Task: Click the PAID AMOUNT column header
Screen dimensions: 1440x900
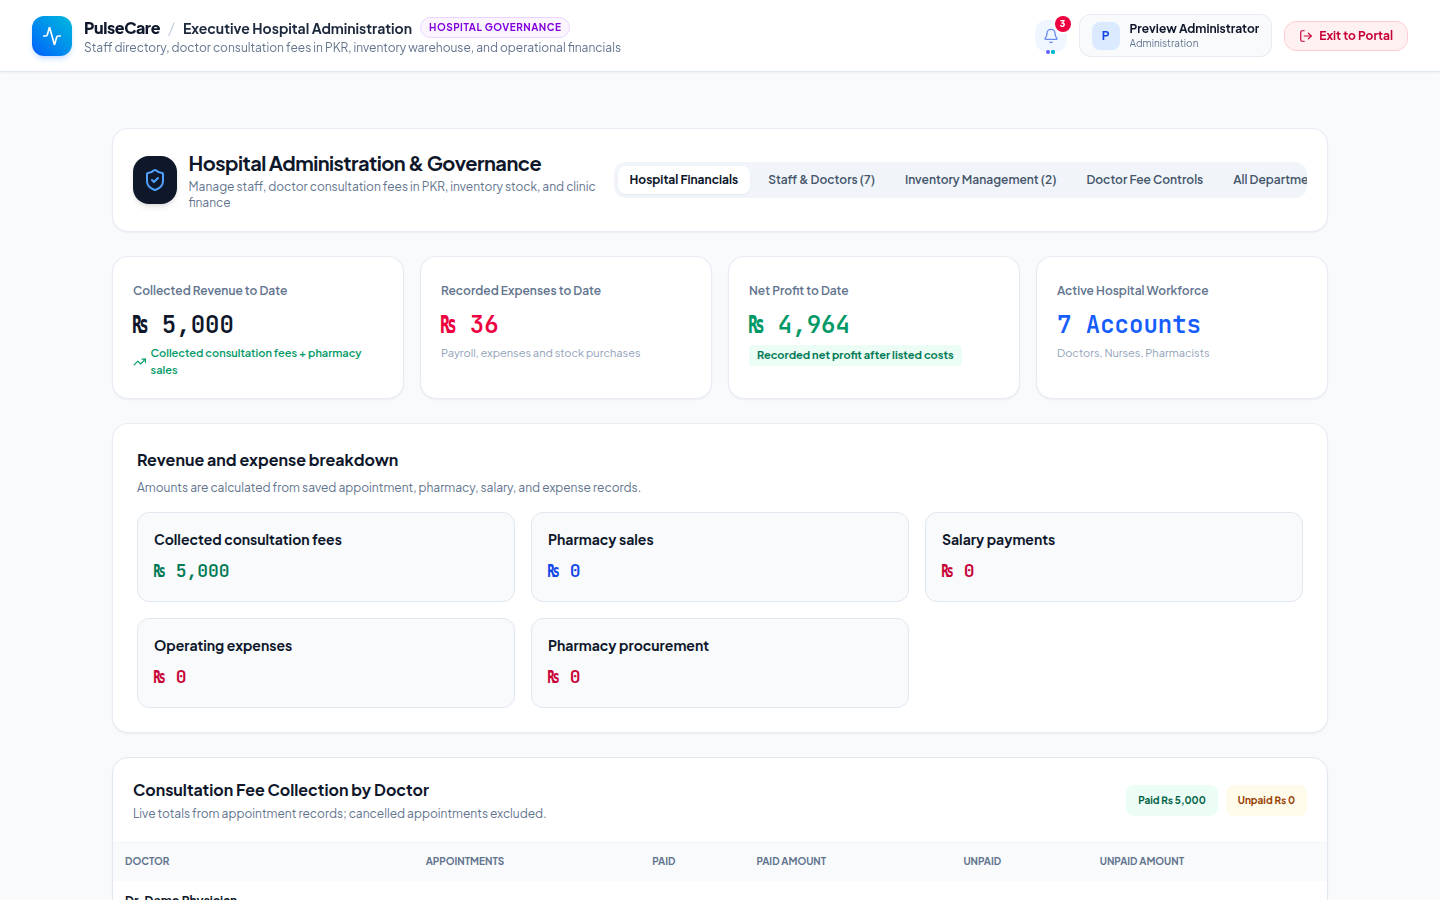Action: [791, 861]
